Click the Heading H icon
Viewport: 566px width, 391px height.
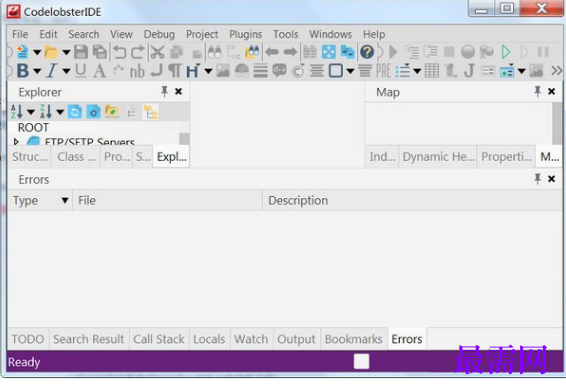click(x=193, y=71)
